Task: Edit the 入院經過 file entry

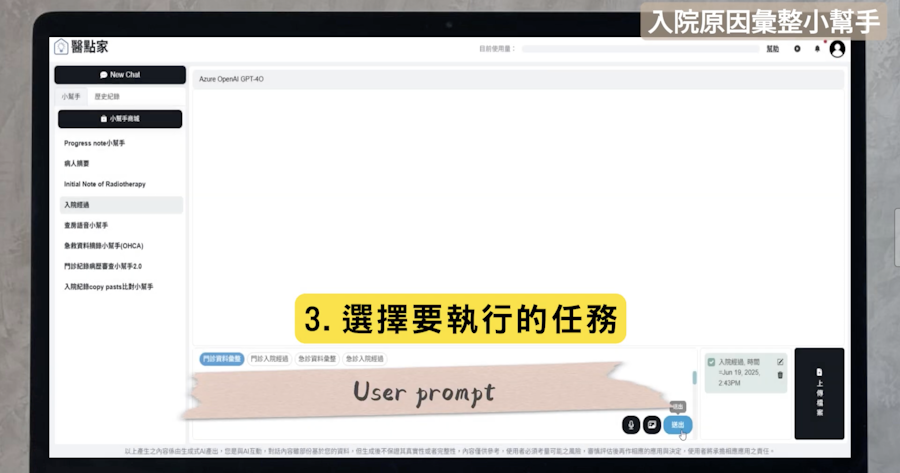Action: (780, 362)
